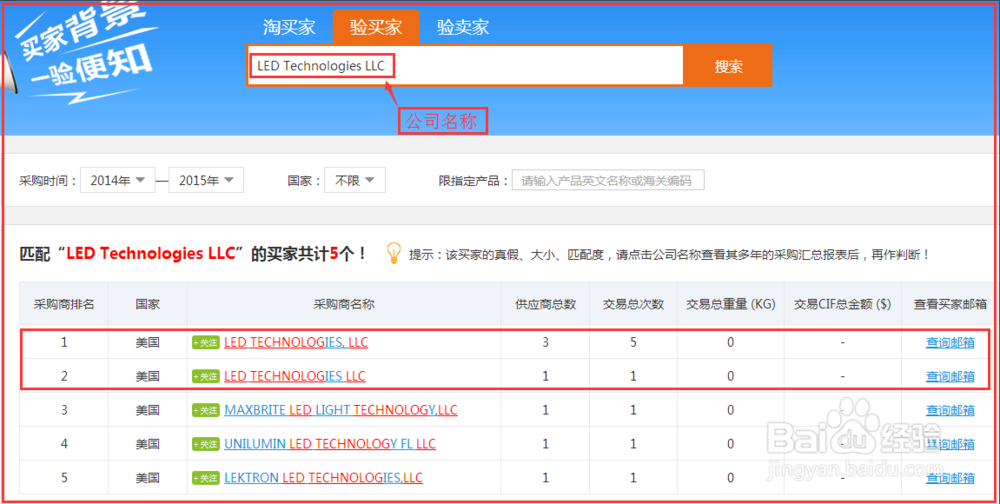Click rank number 5 in the LEKTRON row

point(64,478)
